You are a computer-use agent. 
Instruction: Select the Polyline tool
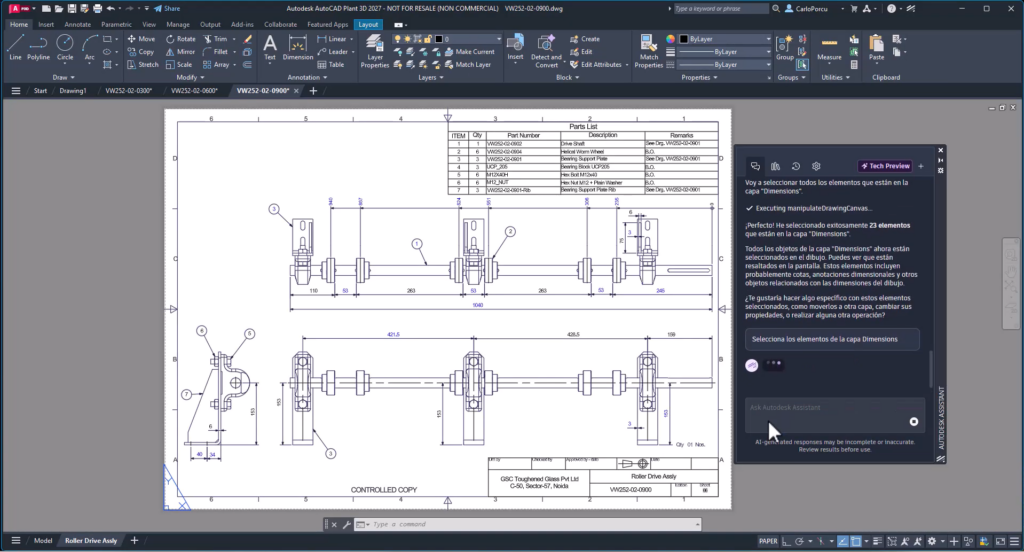pyautogui.click(x=39, y=48)
